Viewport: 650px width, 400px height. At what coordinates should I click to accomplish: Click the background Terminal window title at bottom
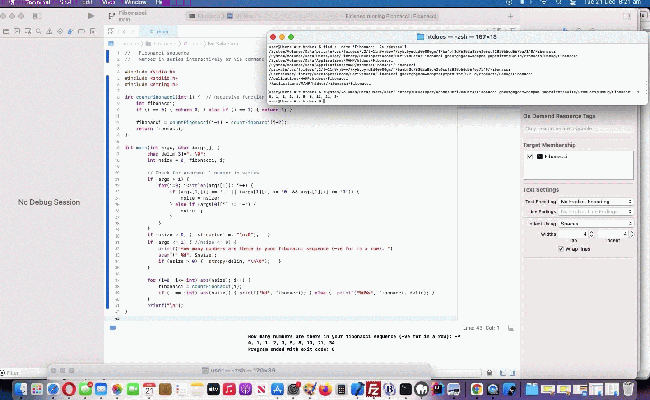(238, 370)
